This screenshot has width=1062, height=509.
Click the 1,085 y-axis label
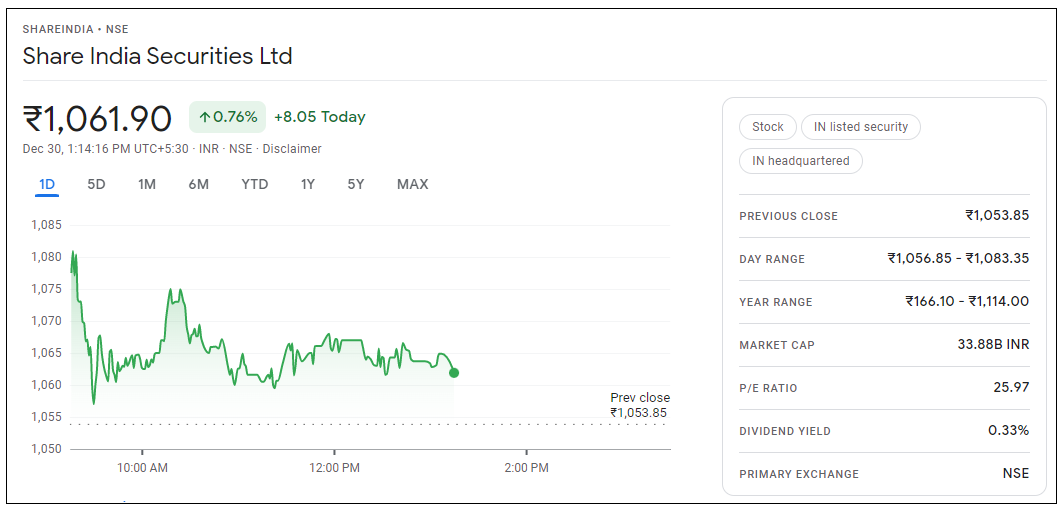[x=45, y=225]
